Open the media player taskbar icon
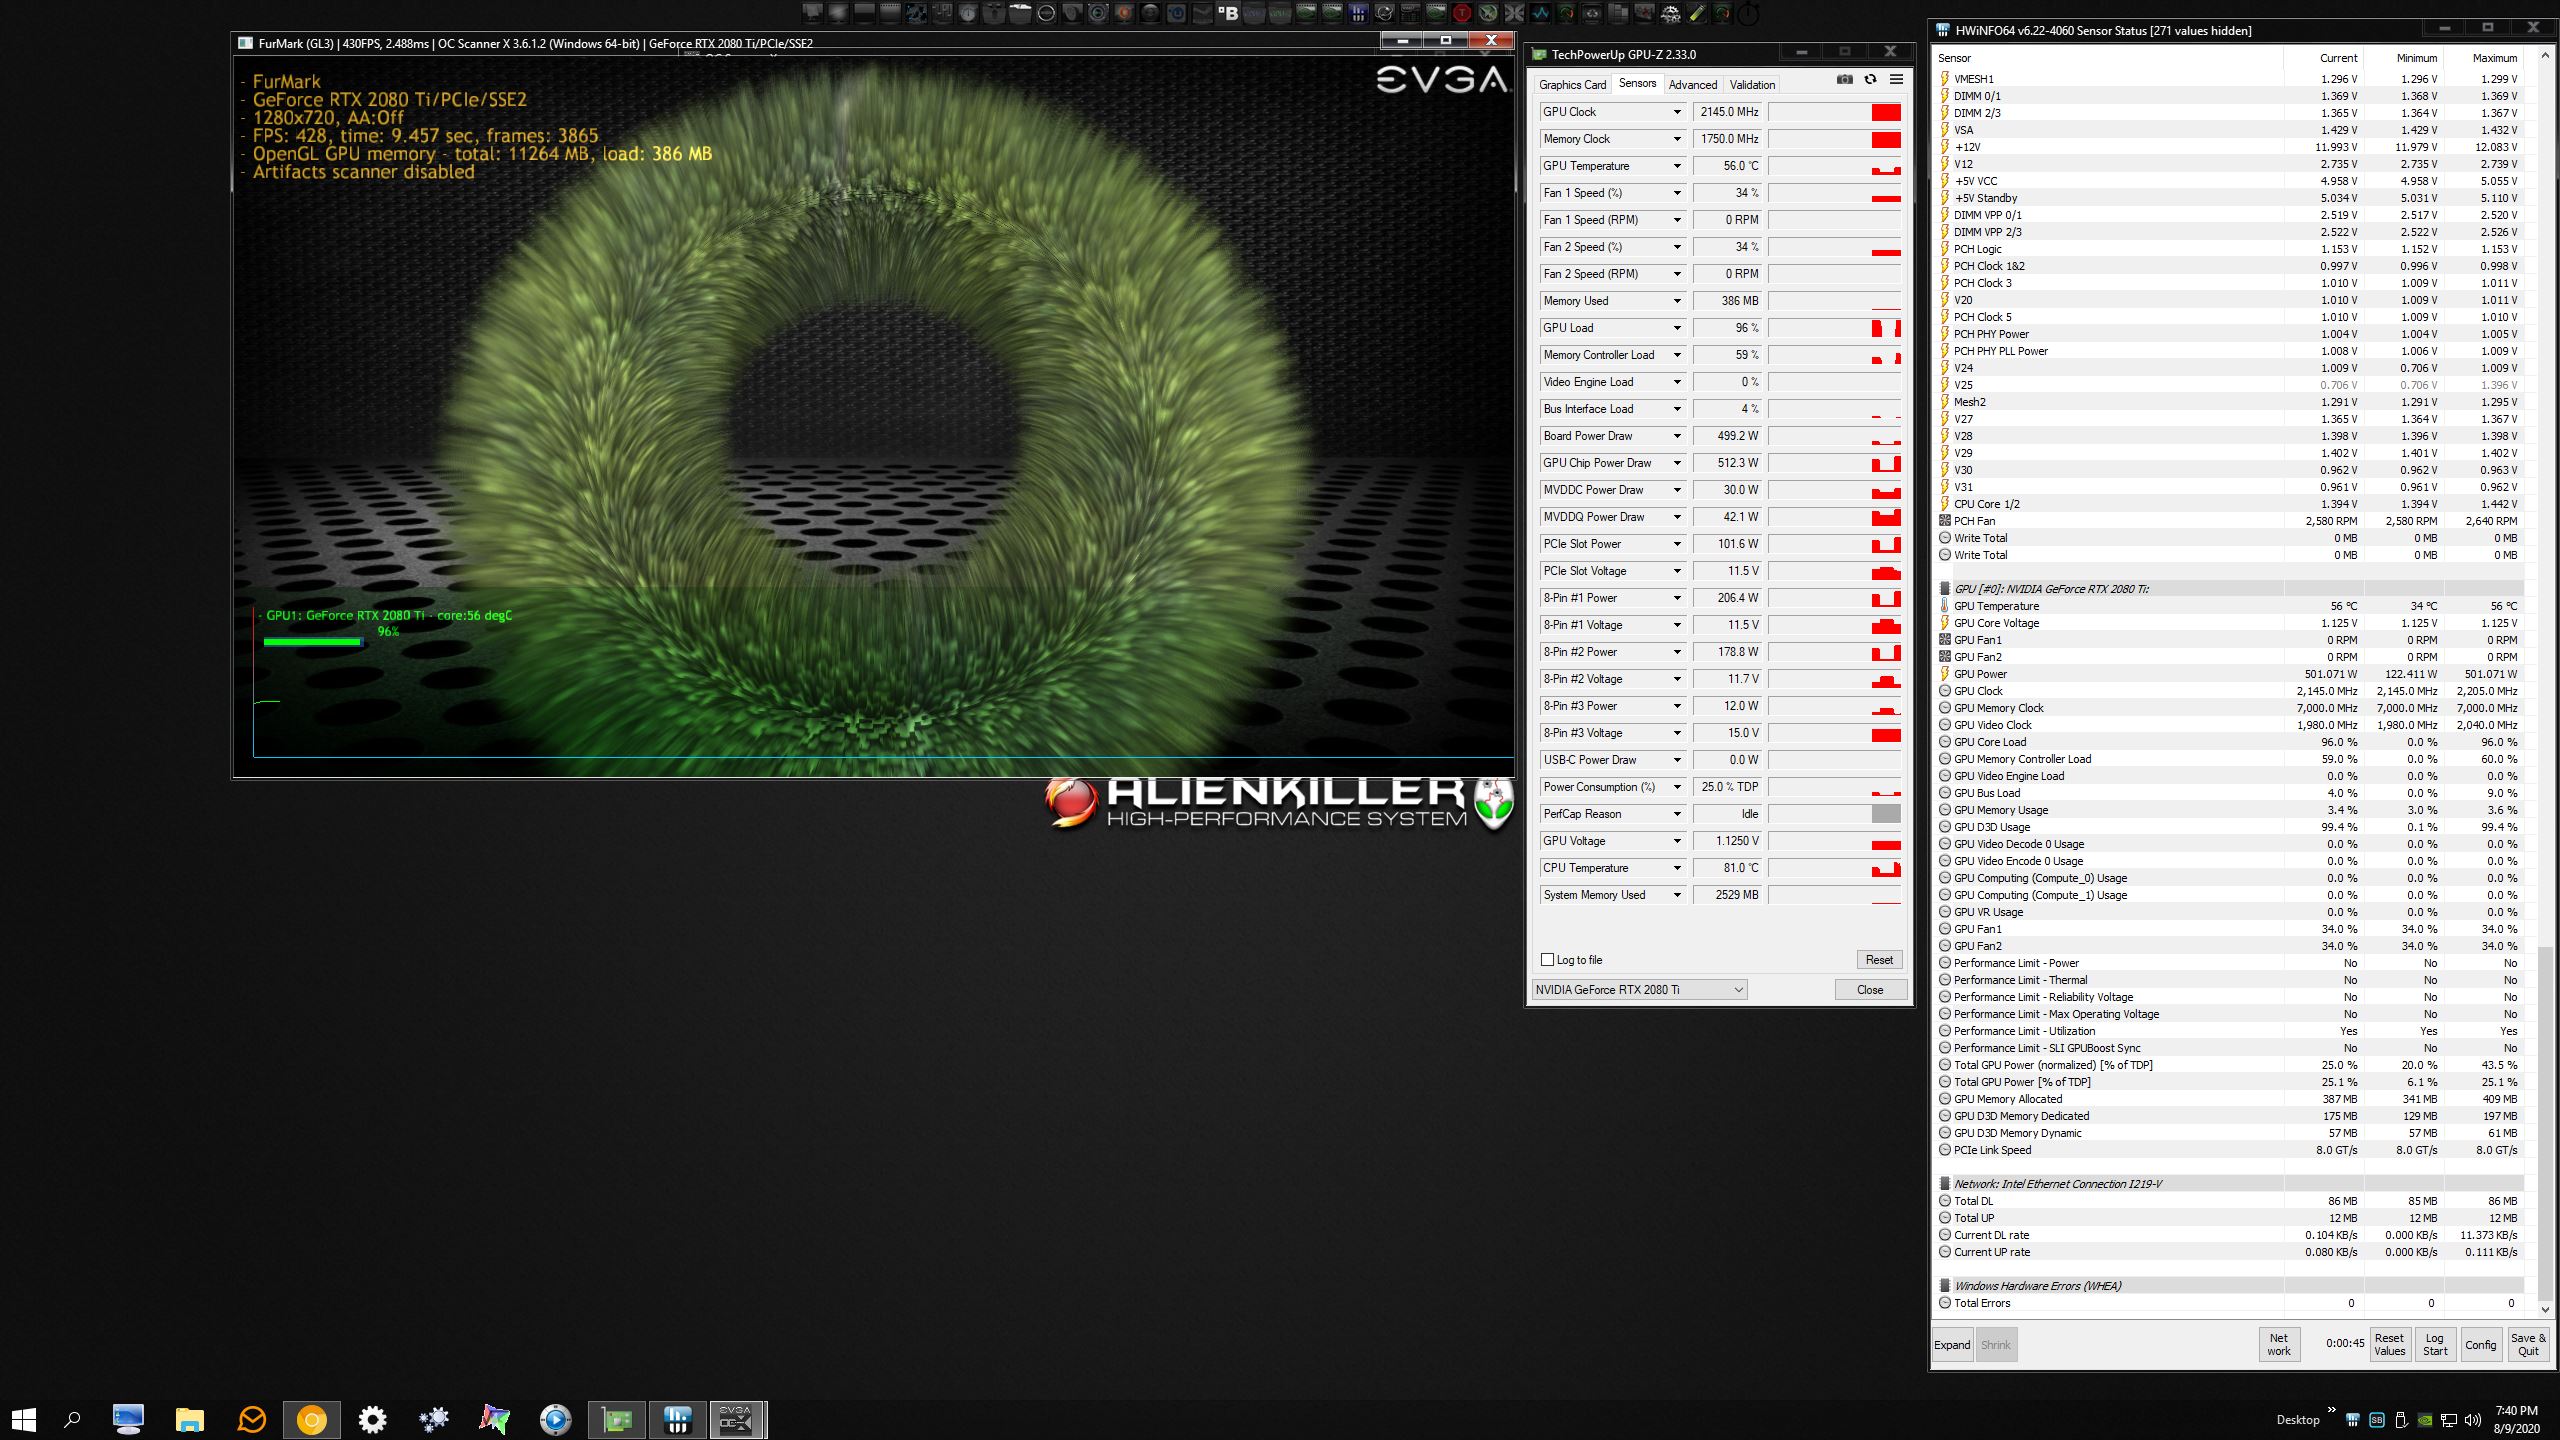This screenshot has height=1440, width=2560. 555,1419
